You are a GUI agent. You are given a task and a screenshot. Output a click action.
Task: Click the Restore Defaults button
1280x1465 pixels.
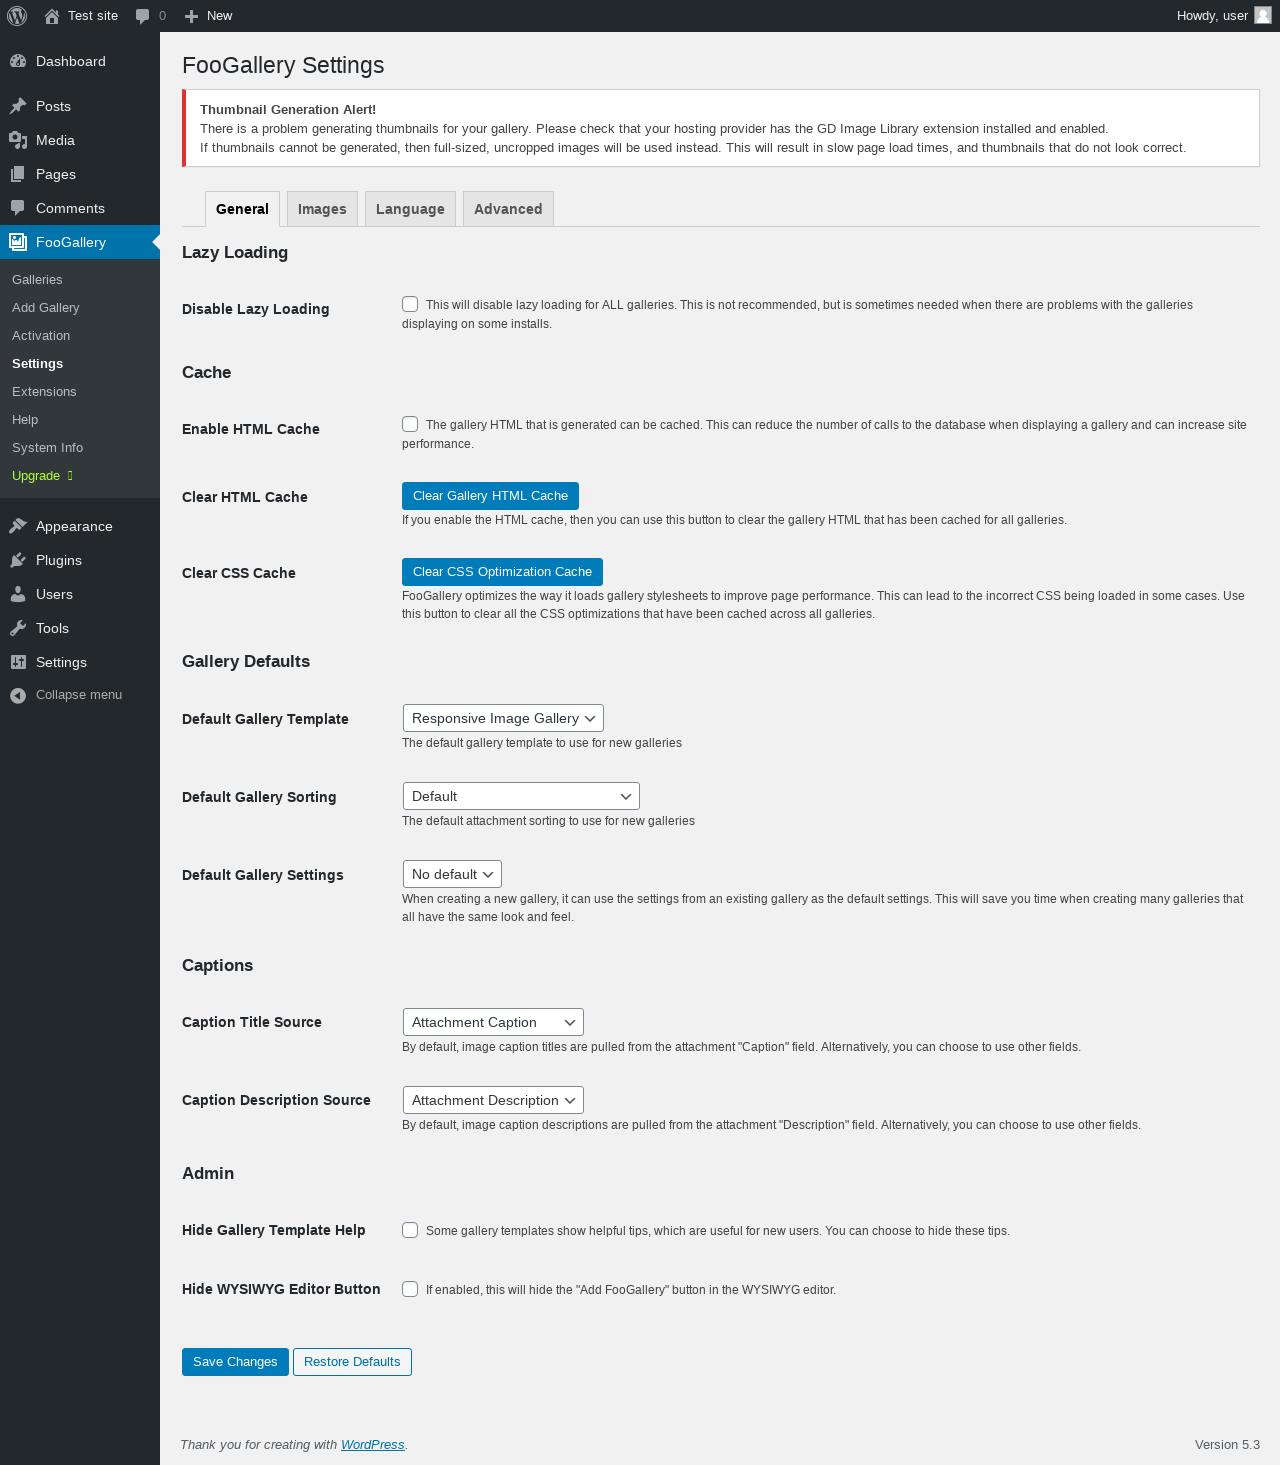(352, 1362)
